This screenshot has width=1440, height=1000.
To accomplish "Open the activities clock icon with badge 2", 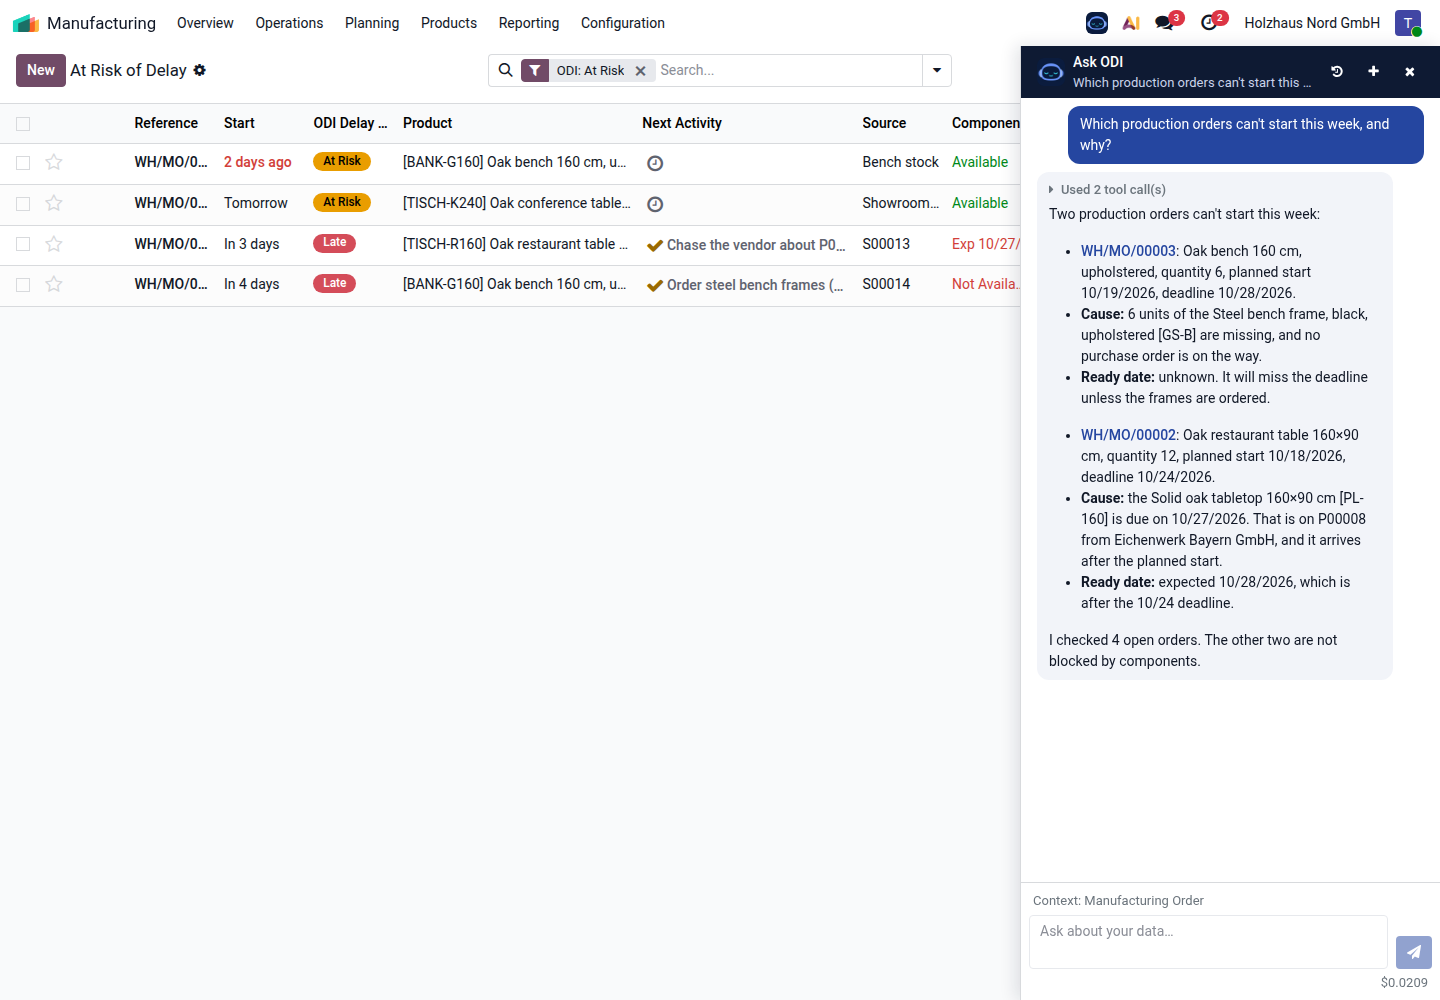I will coord(1212,22).
